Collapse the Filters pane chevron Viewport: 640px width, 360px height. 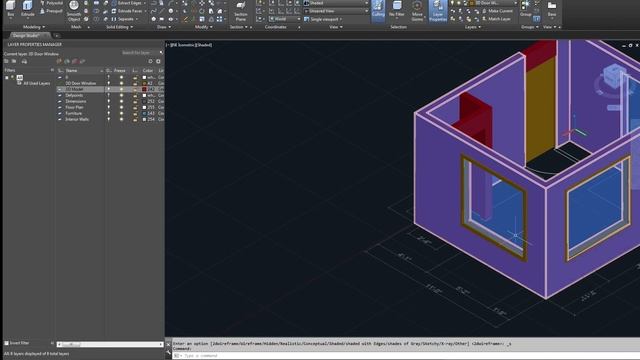(x=52, y=70)
